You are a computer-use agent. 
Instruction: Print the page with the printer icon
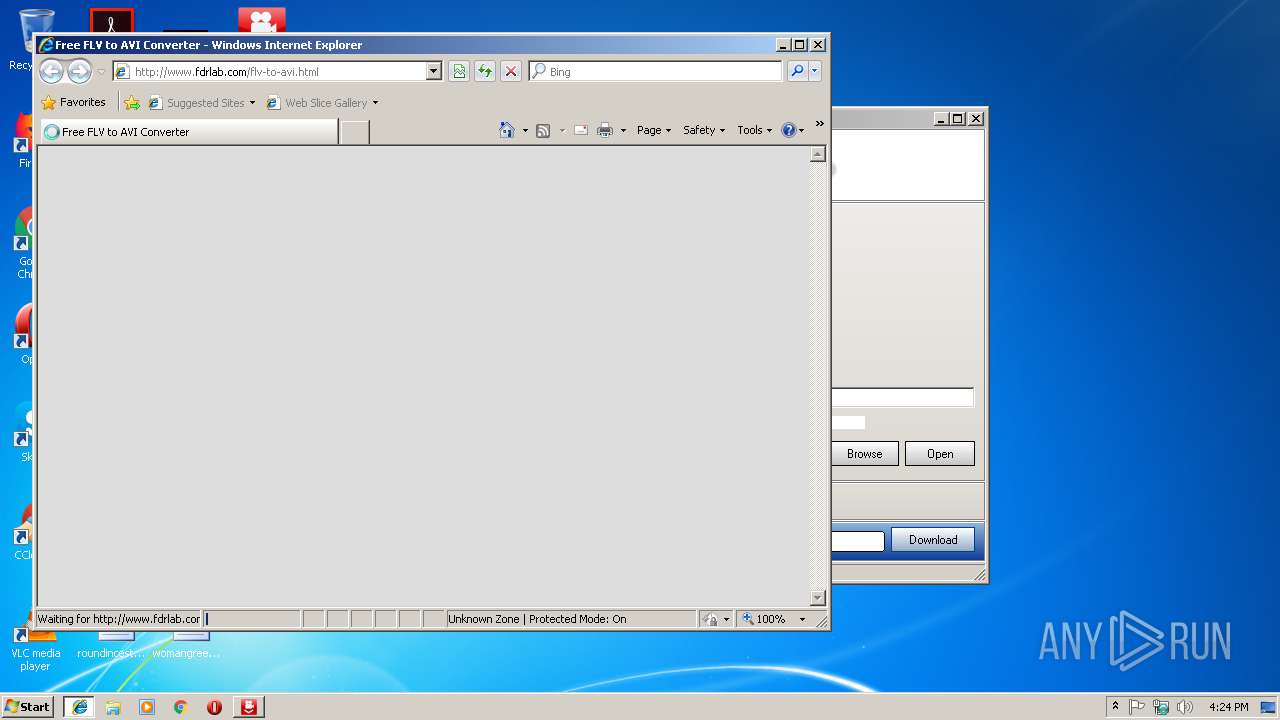click(605, 130)
